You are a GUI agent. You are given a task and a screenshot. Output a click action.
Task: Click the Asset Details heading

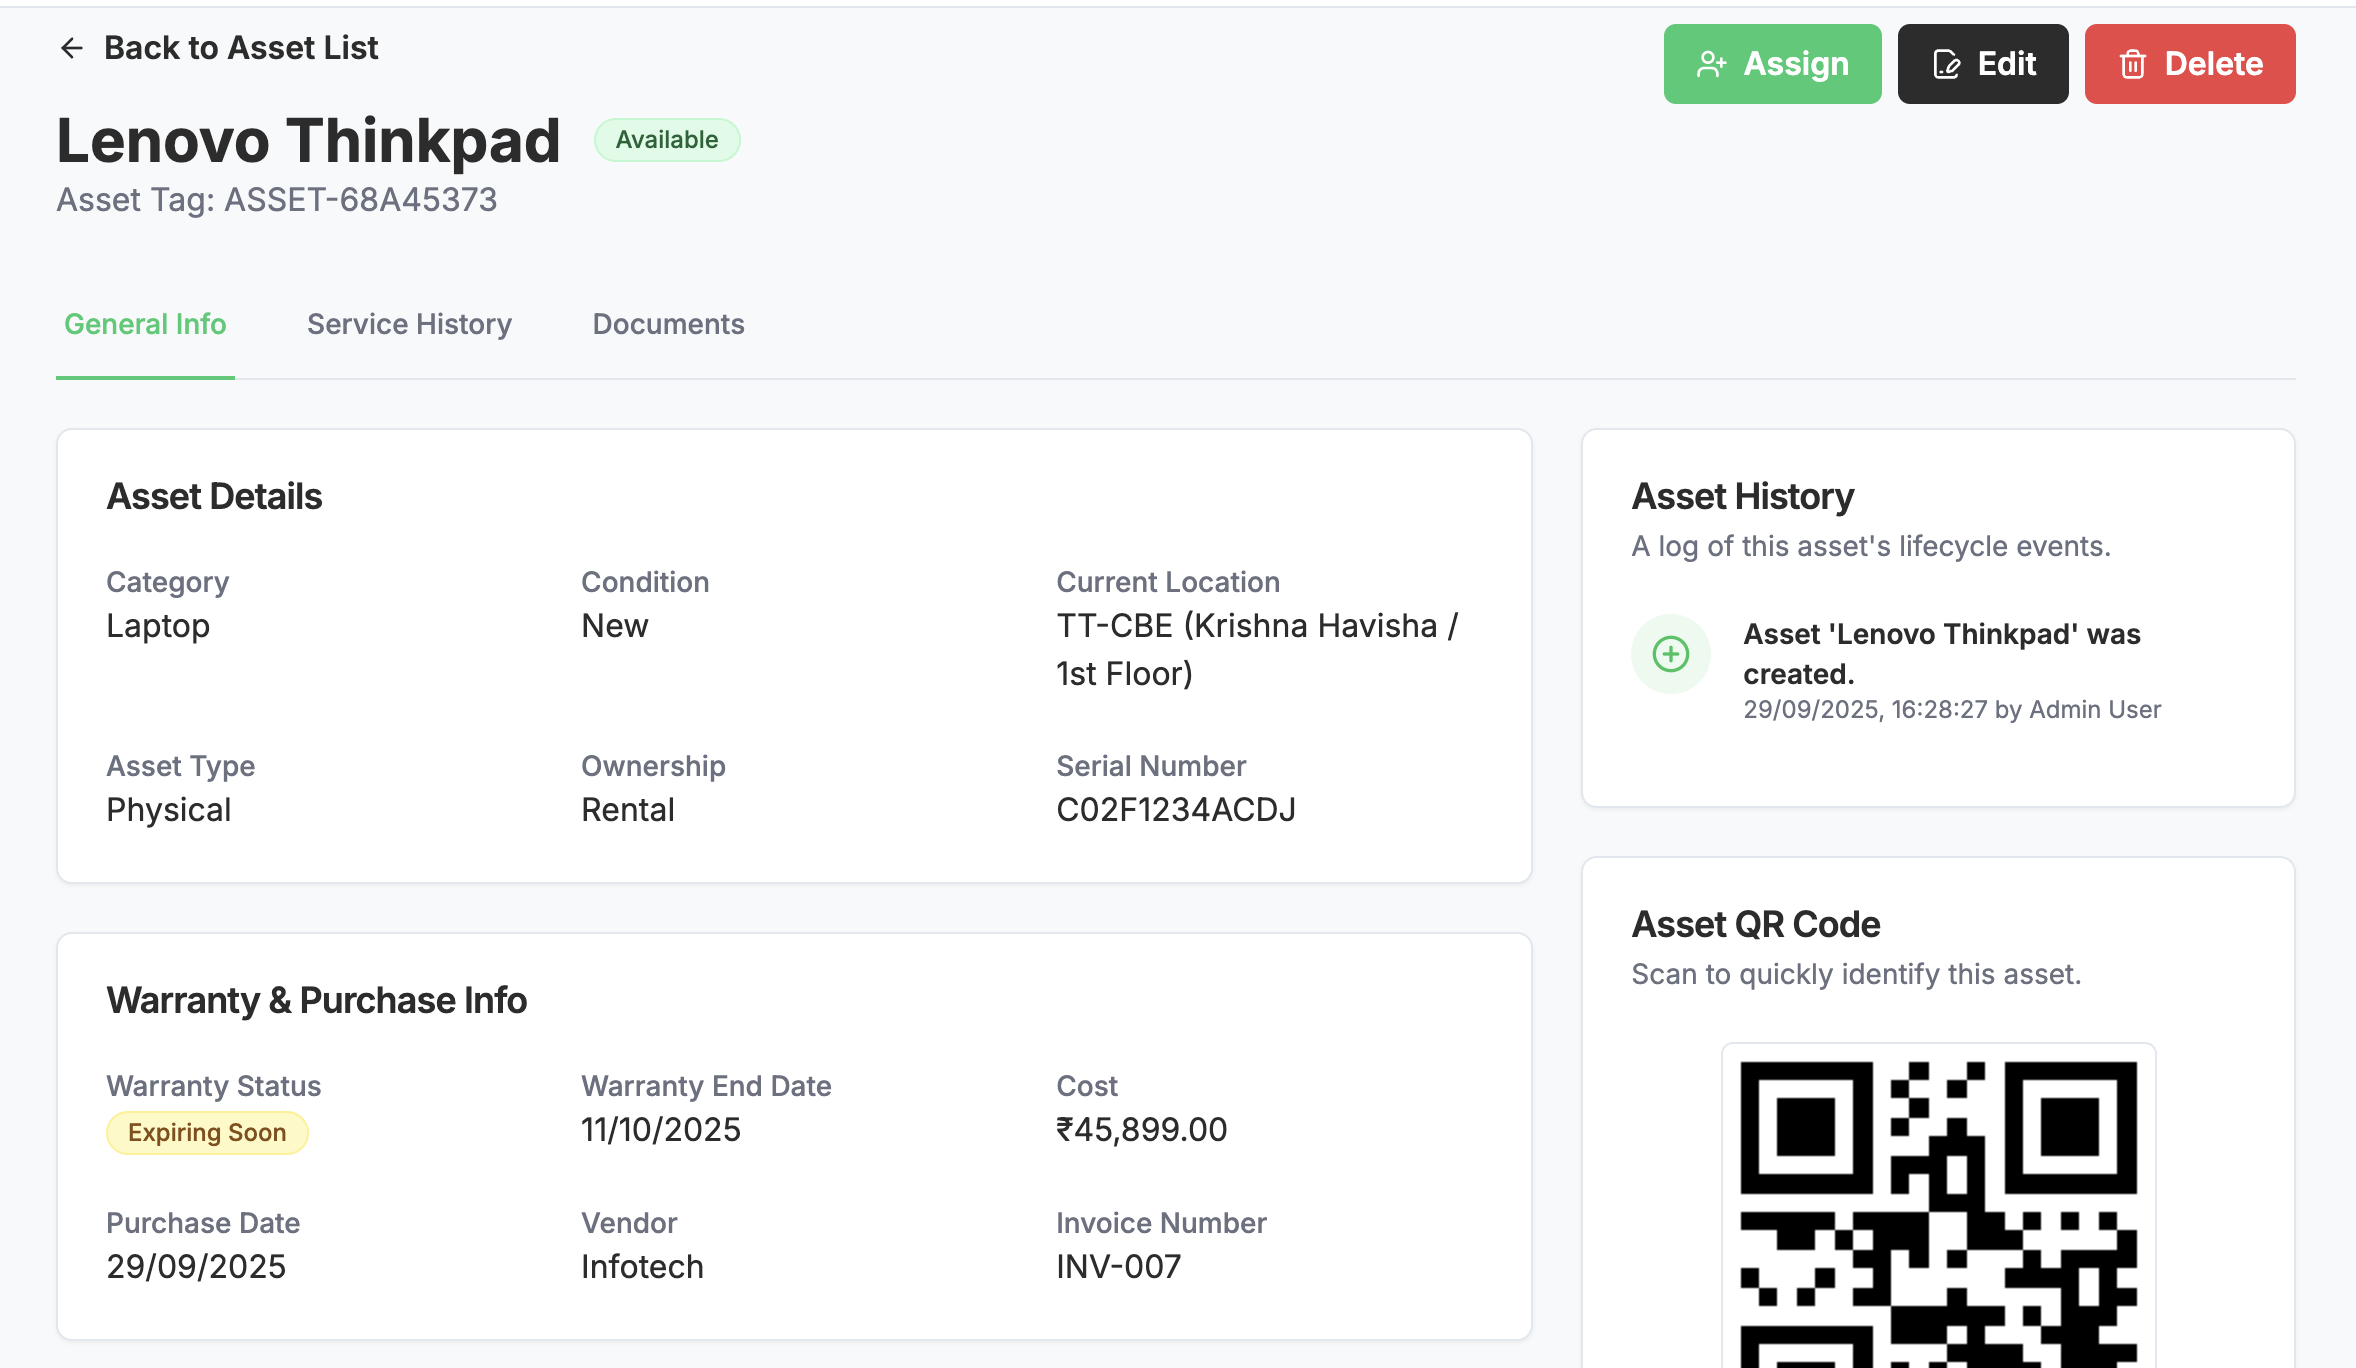pyautogui.click(x=214, y=497)
